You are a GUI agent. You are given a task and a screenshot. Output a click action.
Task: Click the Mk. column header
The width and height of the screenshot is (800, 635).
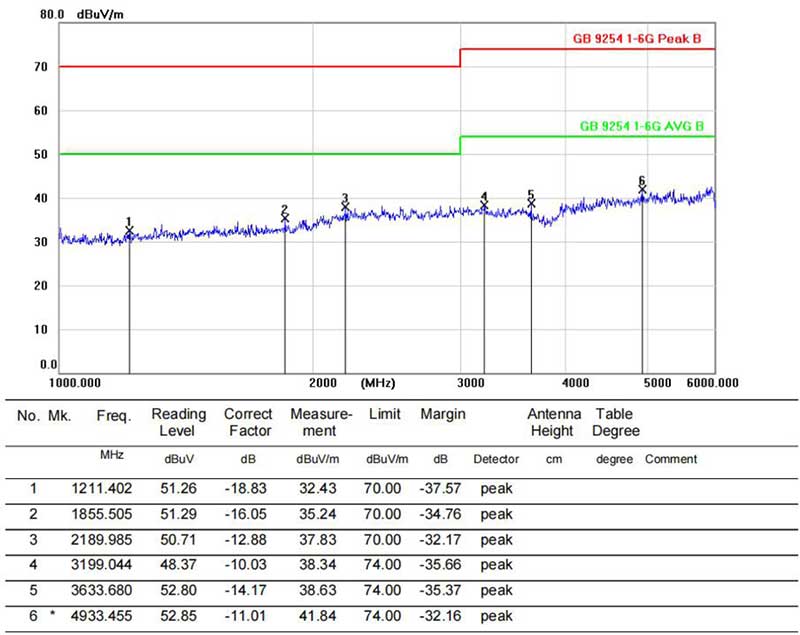(x=60, y=416)
